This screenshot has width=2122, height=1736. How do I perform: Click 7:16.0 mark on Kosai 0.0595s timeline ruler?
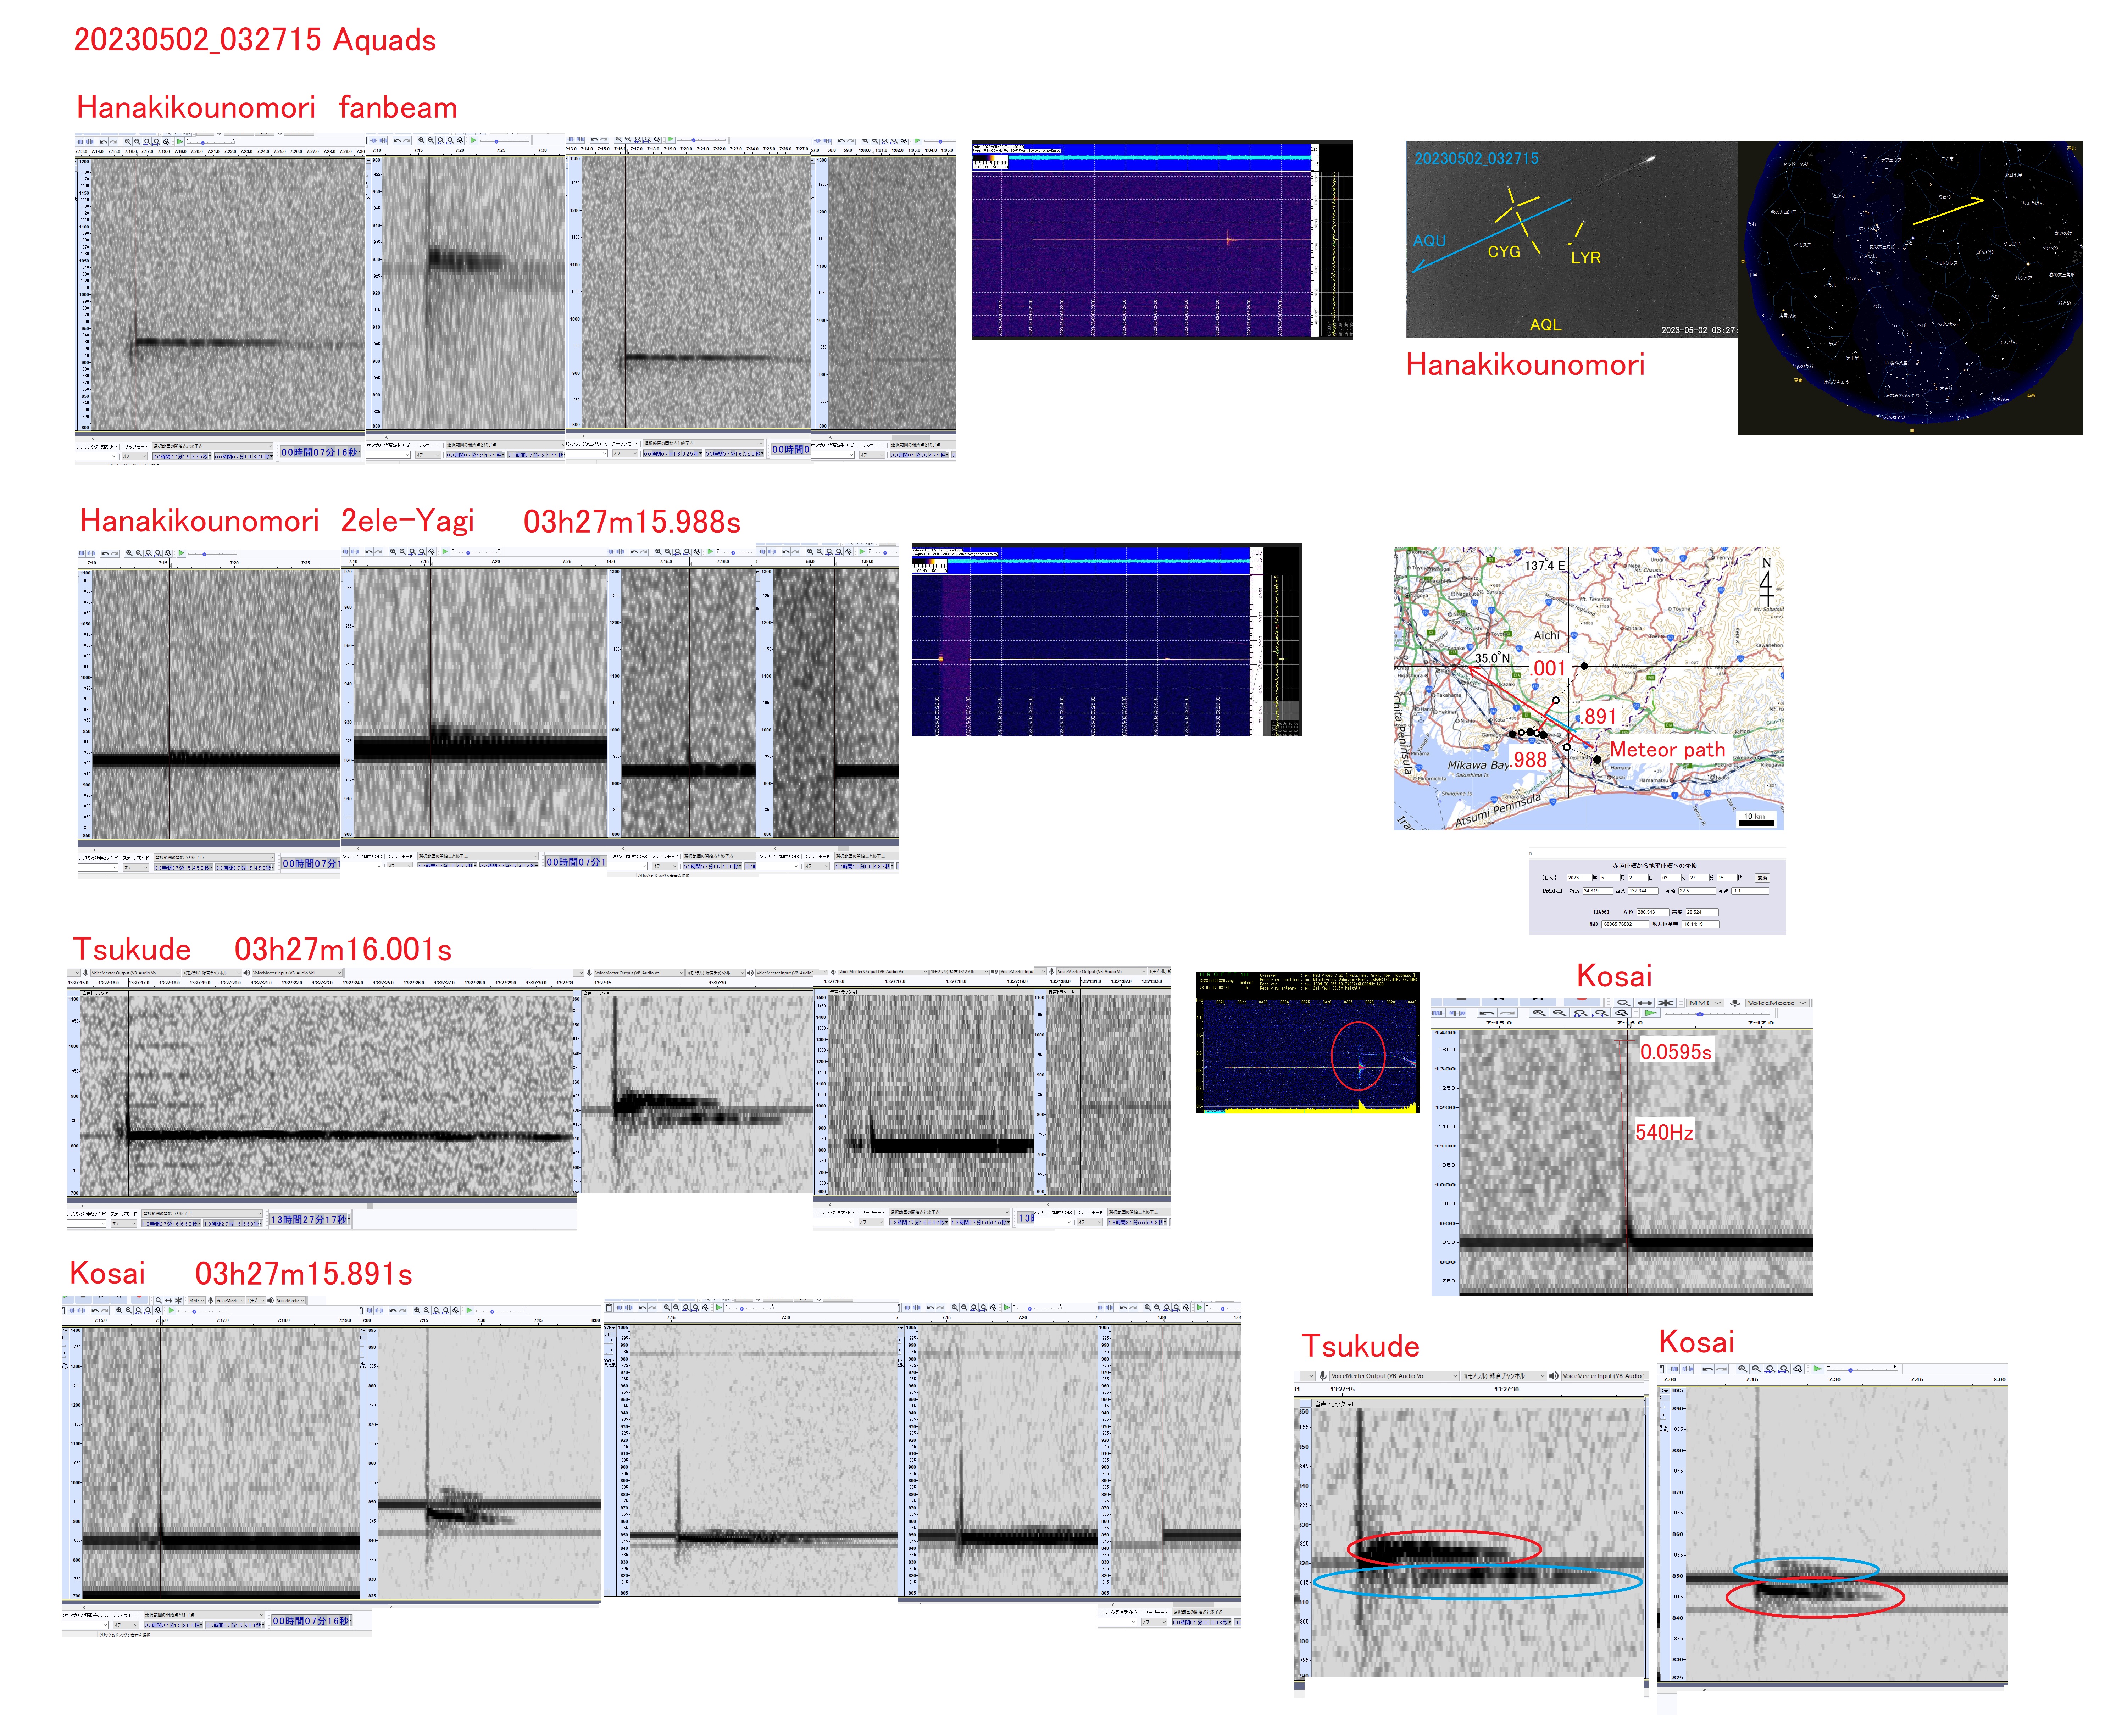coord(1630,1023)
